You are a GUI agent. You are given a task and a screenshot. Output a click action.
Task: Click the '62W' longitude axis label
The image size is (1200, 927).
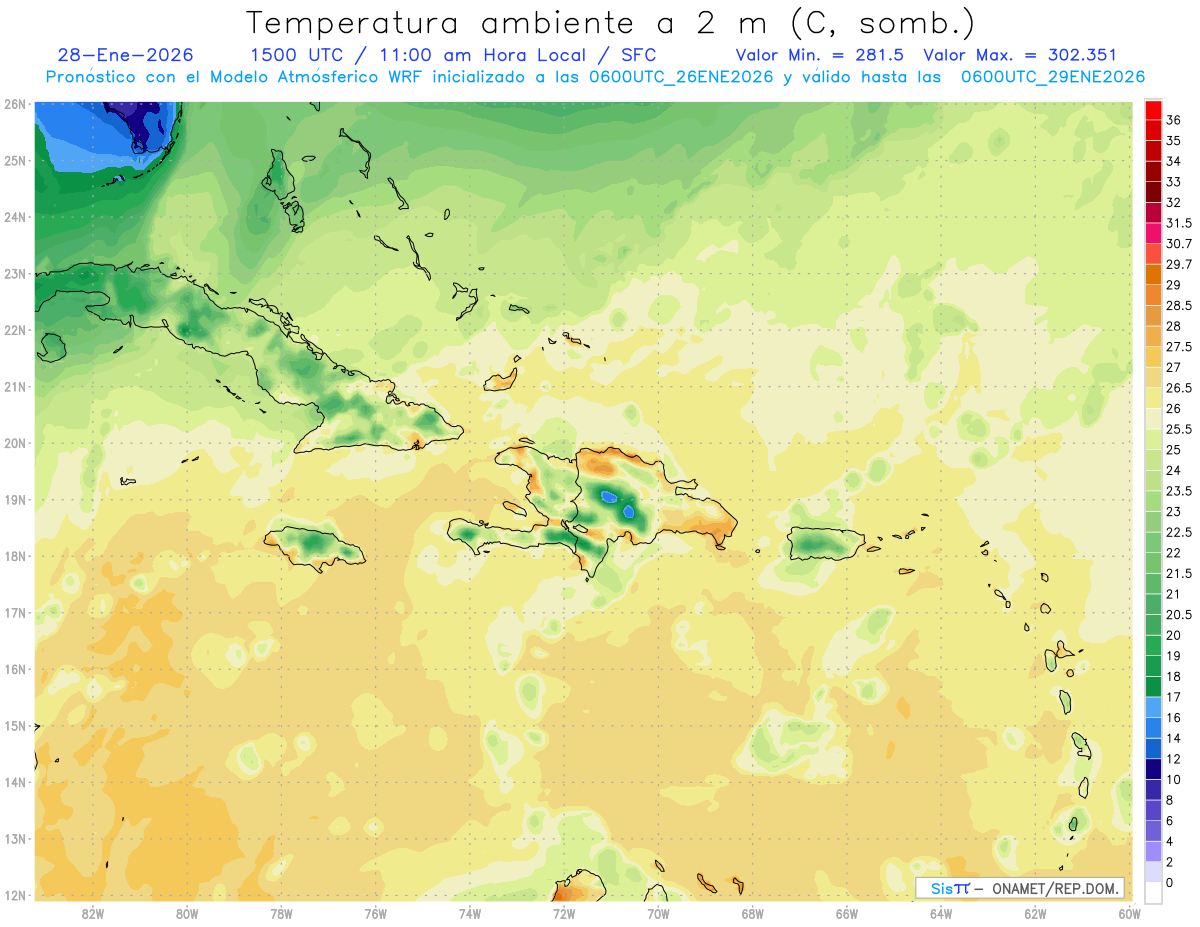click(1035, 913)
